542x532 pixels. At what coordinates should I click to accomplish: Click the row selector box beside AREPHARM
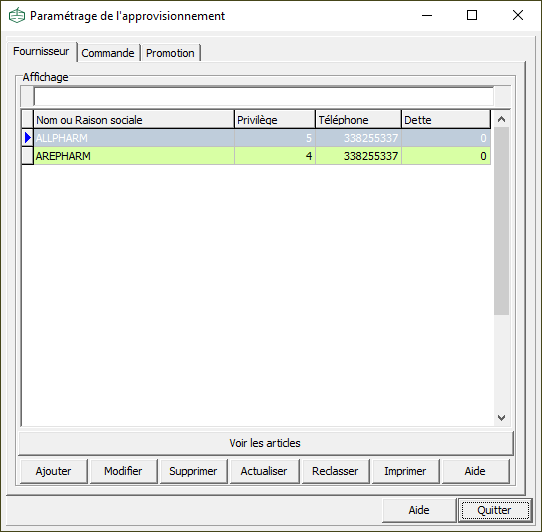[x=28, y=156]
